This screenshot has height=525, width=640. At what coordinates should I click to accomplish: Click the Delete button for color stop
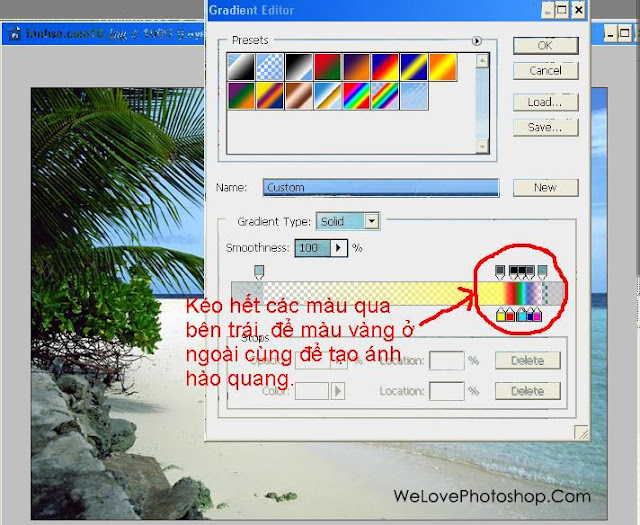(528, 391)
